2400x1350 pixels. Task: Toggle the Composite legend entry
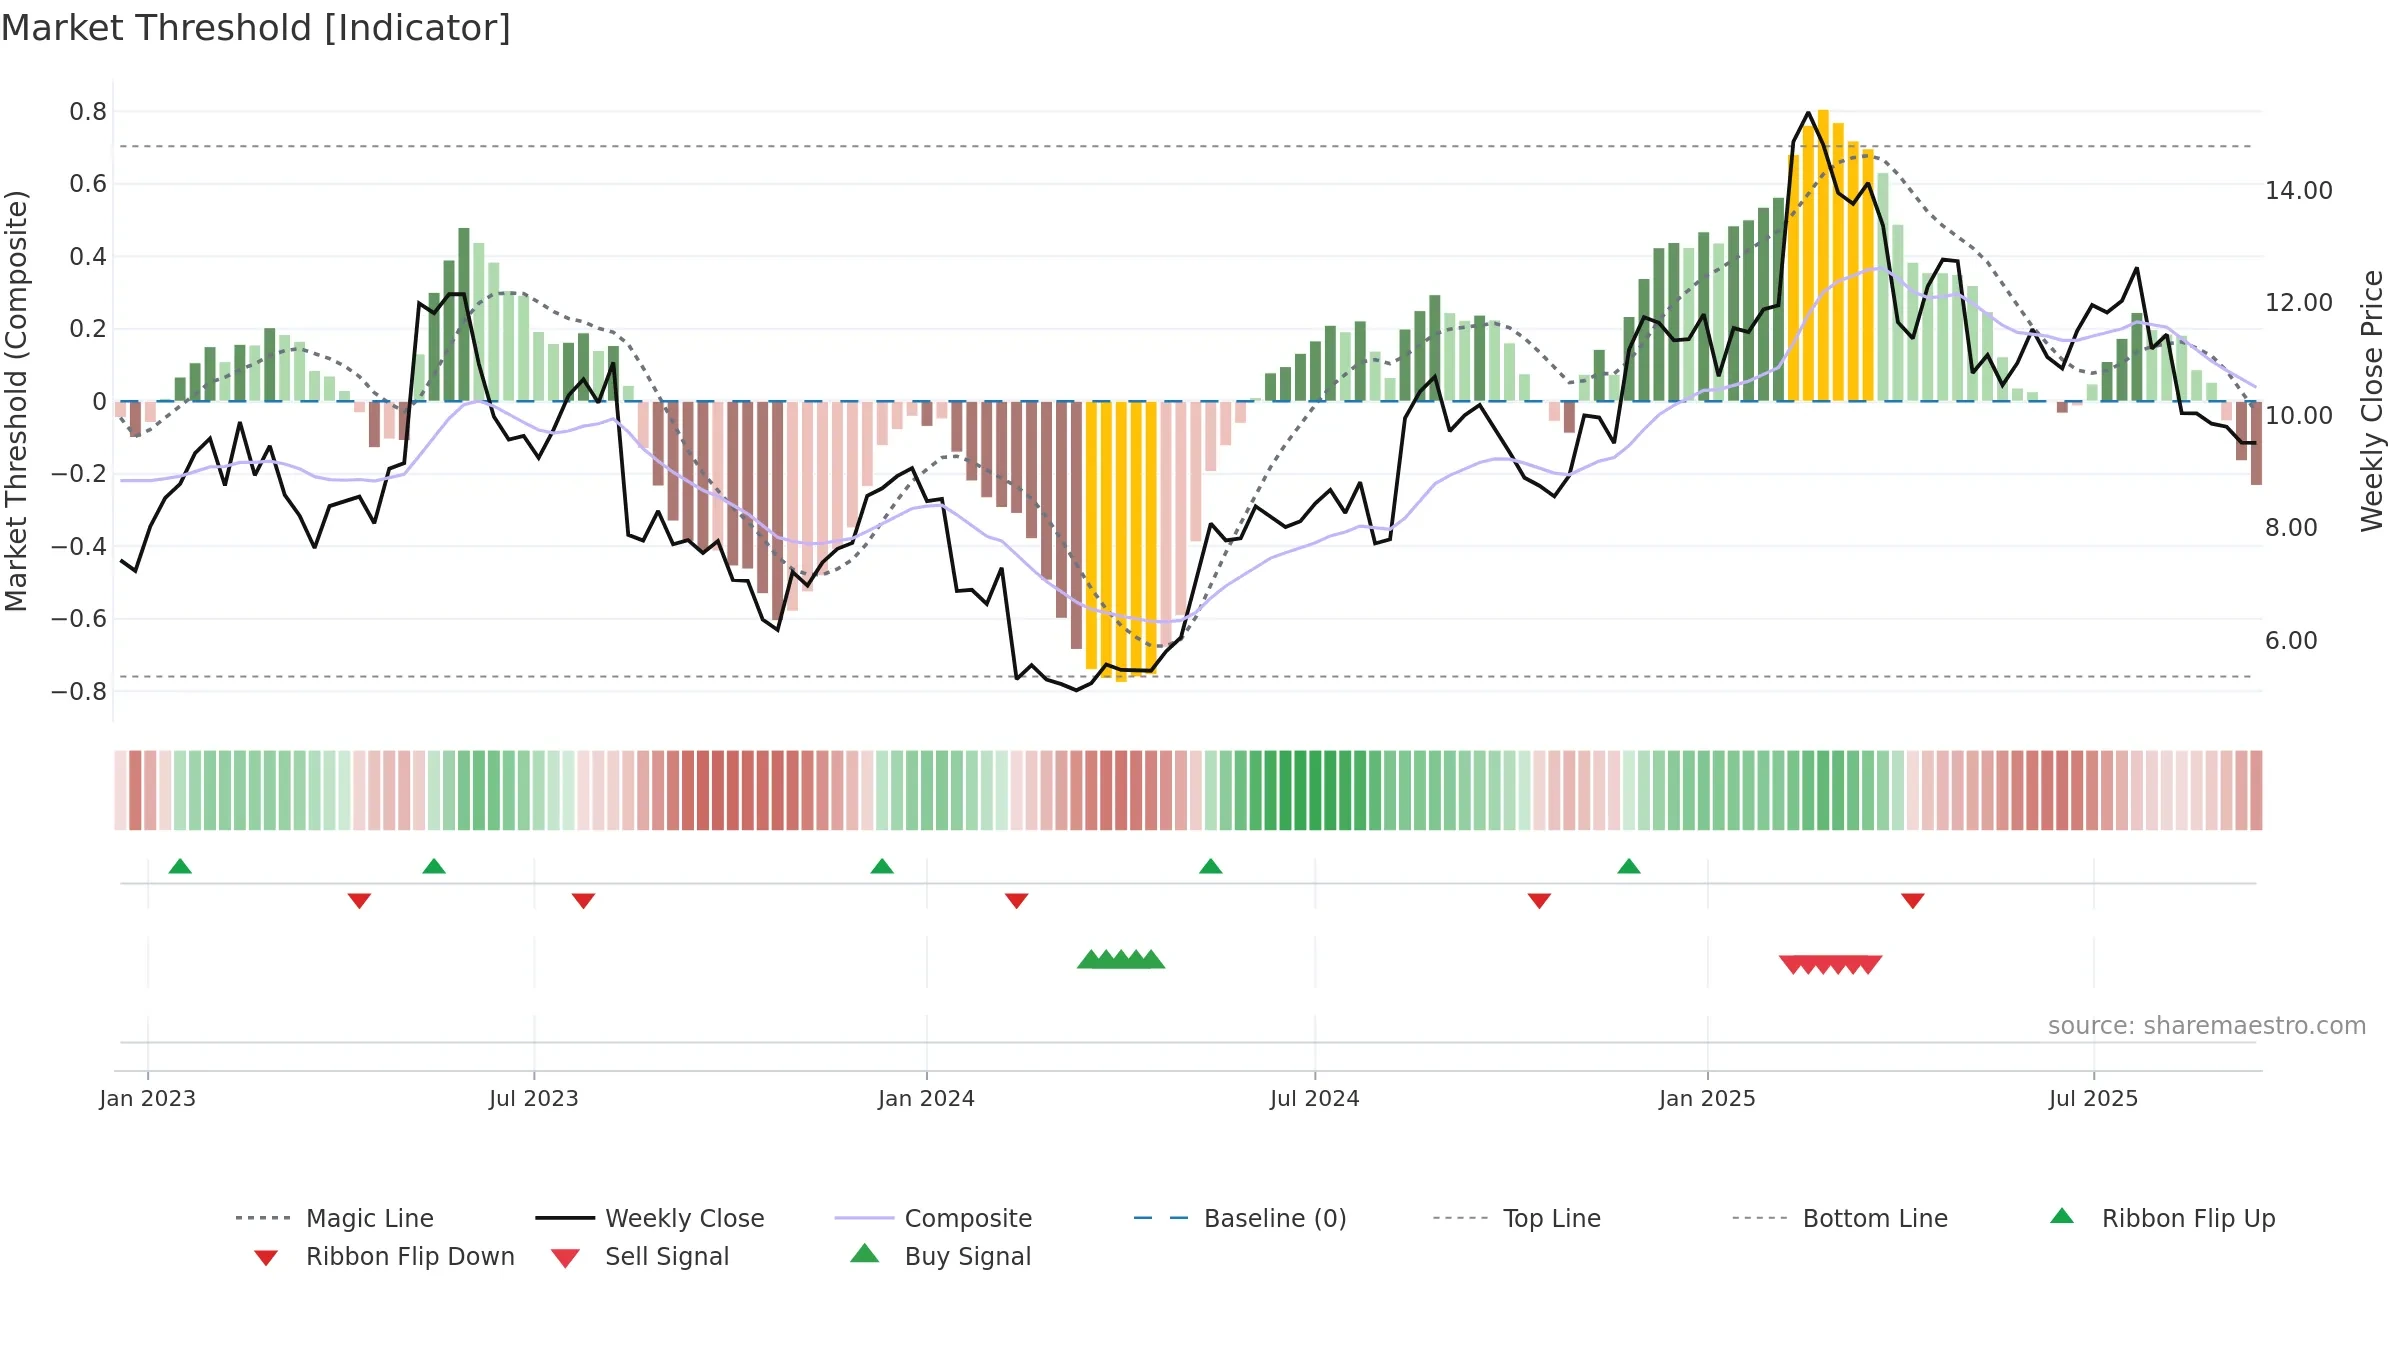click(933, 1218)
